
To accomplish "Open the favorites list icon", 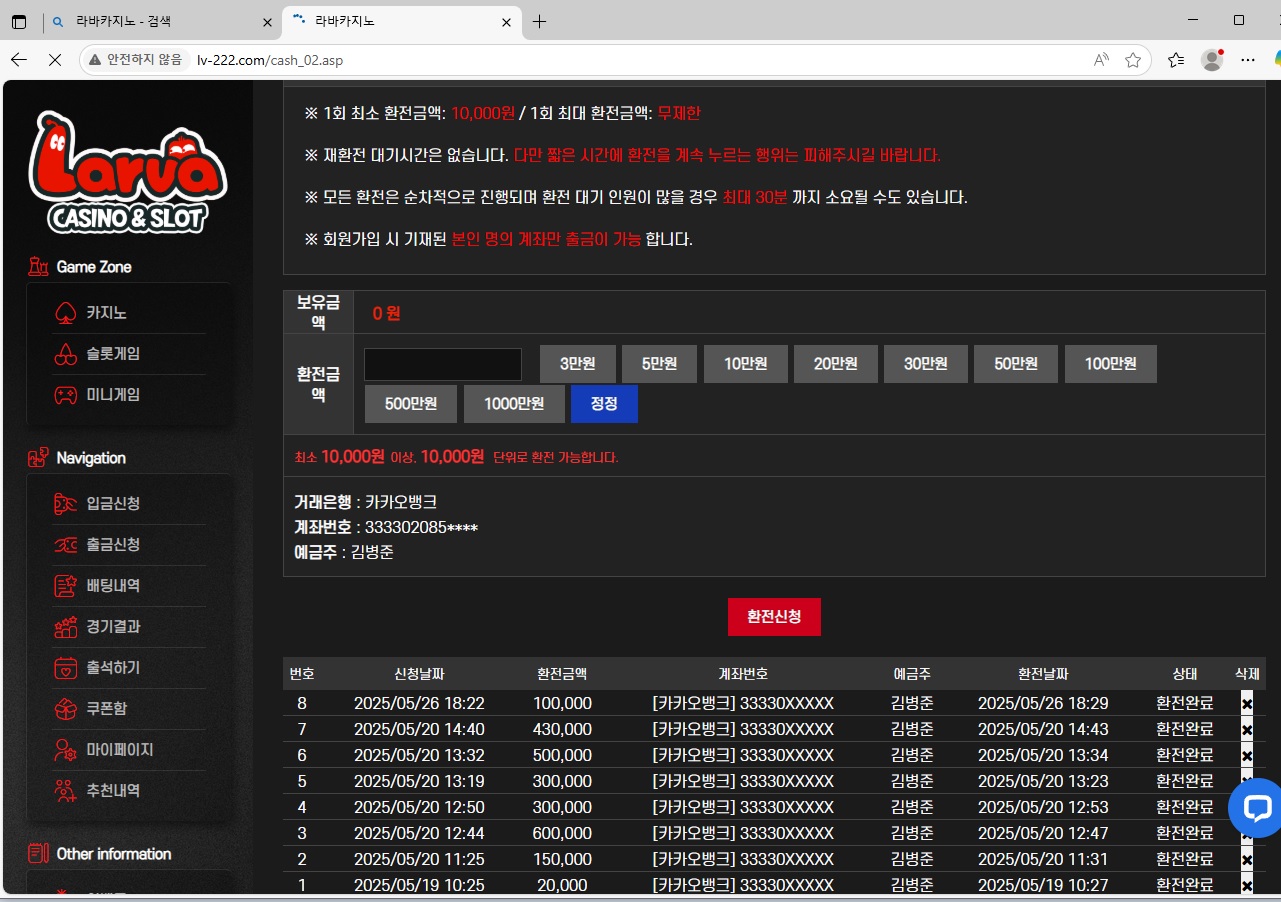I will pos(1176,60).
